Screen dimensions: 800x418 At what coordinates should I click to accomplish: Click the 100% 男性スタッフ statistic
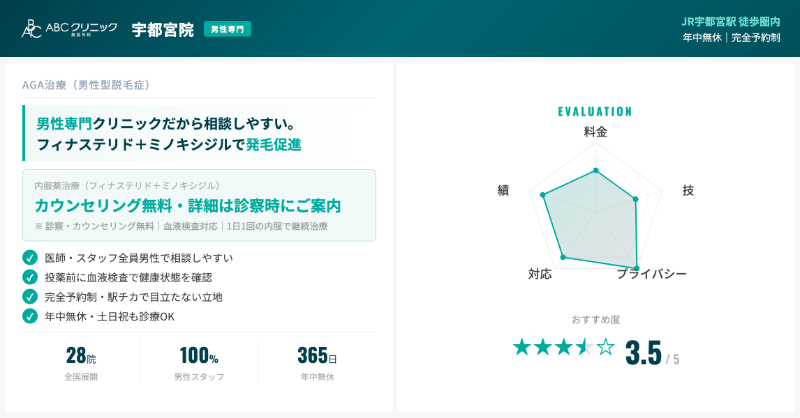click(199, 363)
